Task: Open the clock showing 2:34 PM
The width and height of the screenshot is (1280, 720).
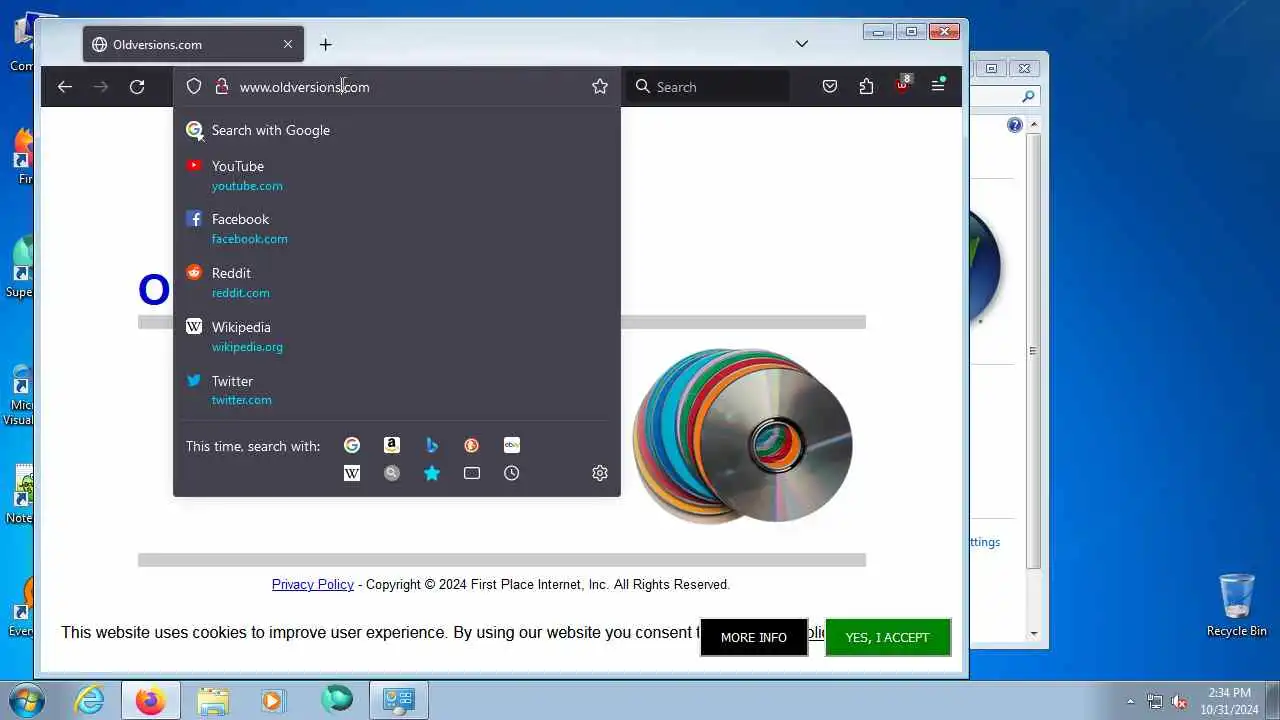Action: tap(1229, 700)
